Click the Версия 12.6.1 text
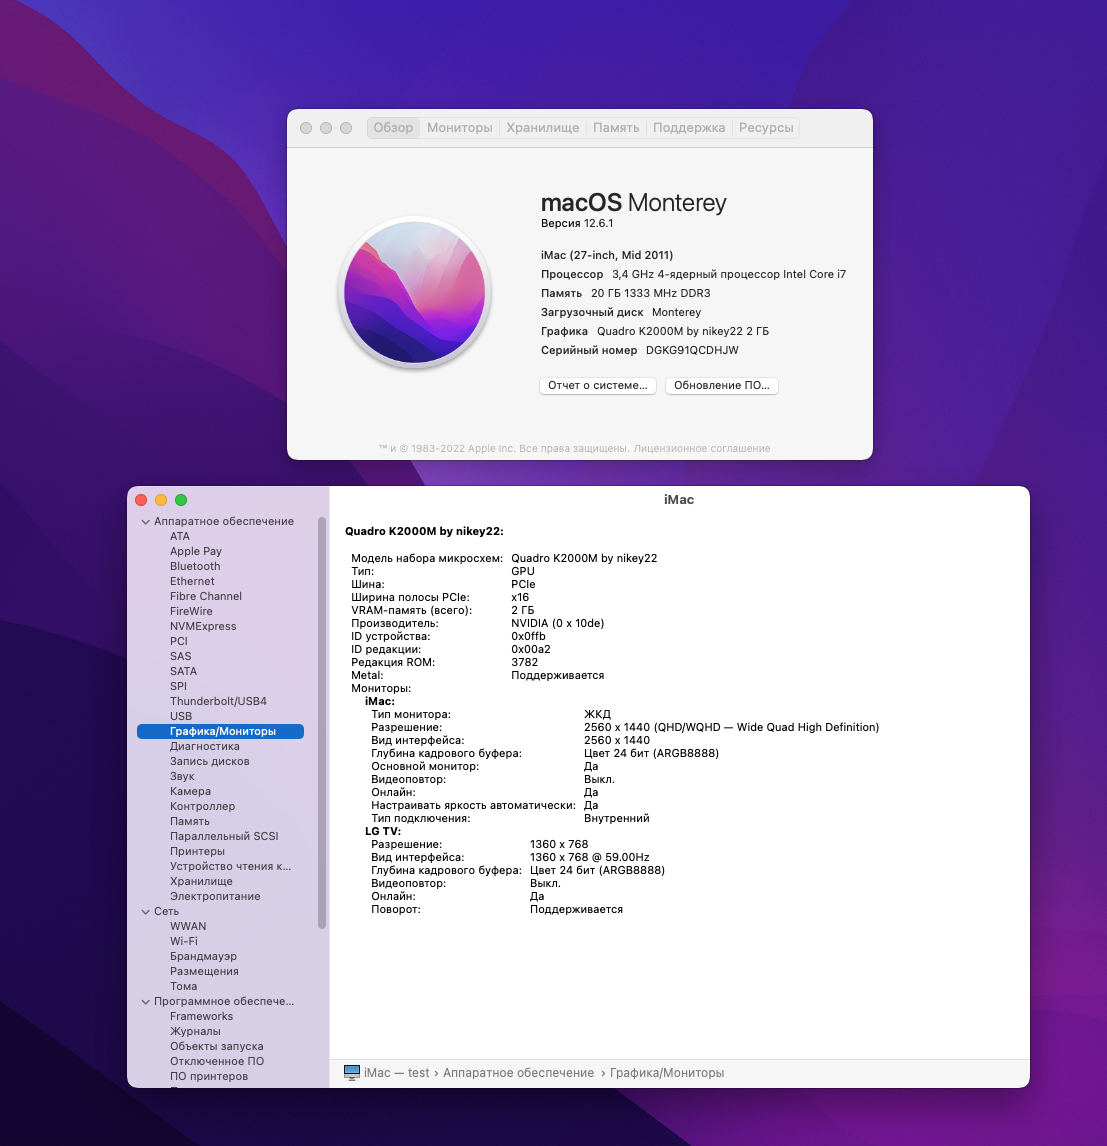This screenshot has height=1146, width=1107. 577,223
